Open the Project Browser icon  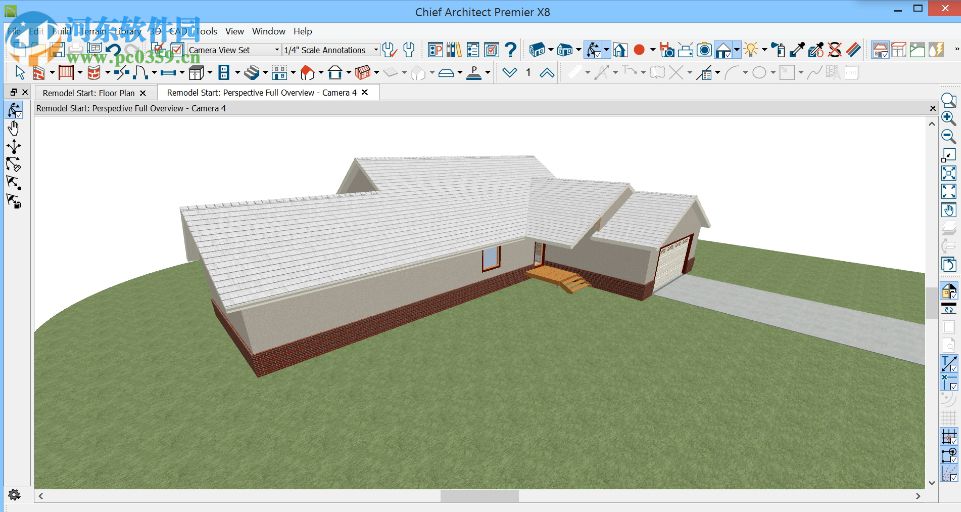[435, 50]
